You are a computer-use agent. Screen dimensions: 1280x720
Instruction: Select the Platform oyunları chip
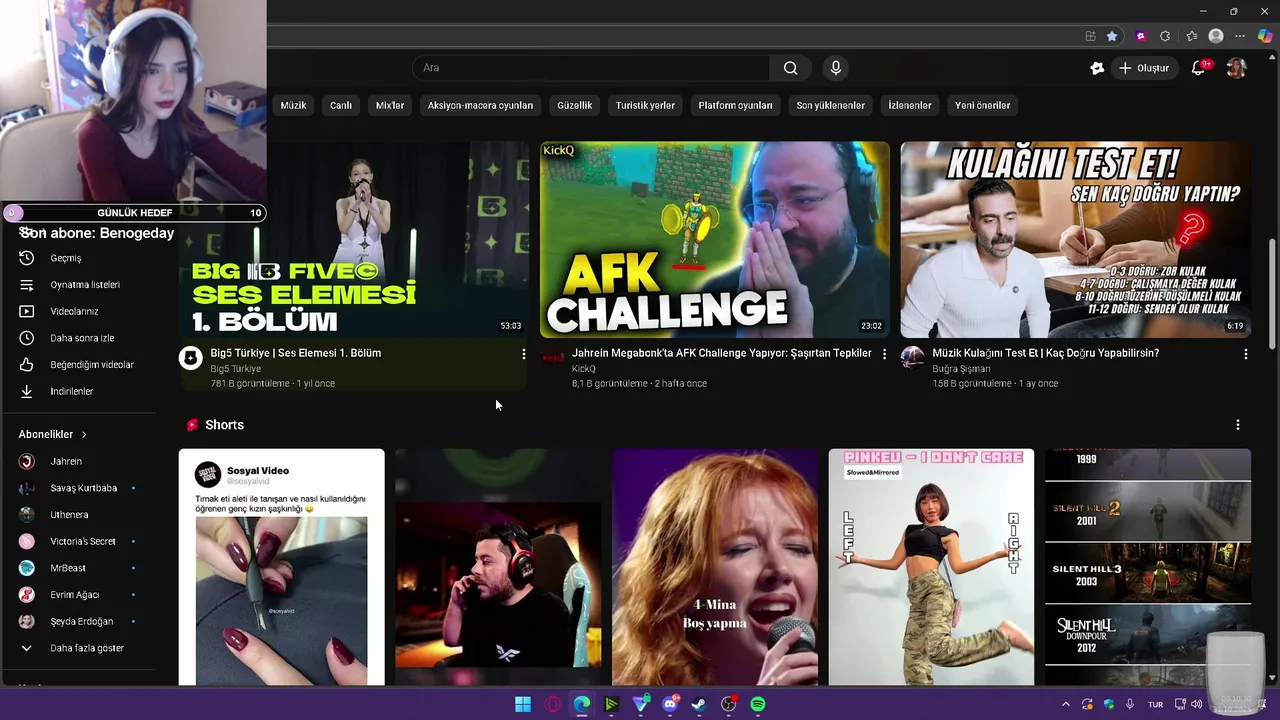click(x=735, y=105)
